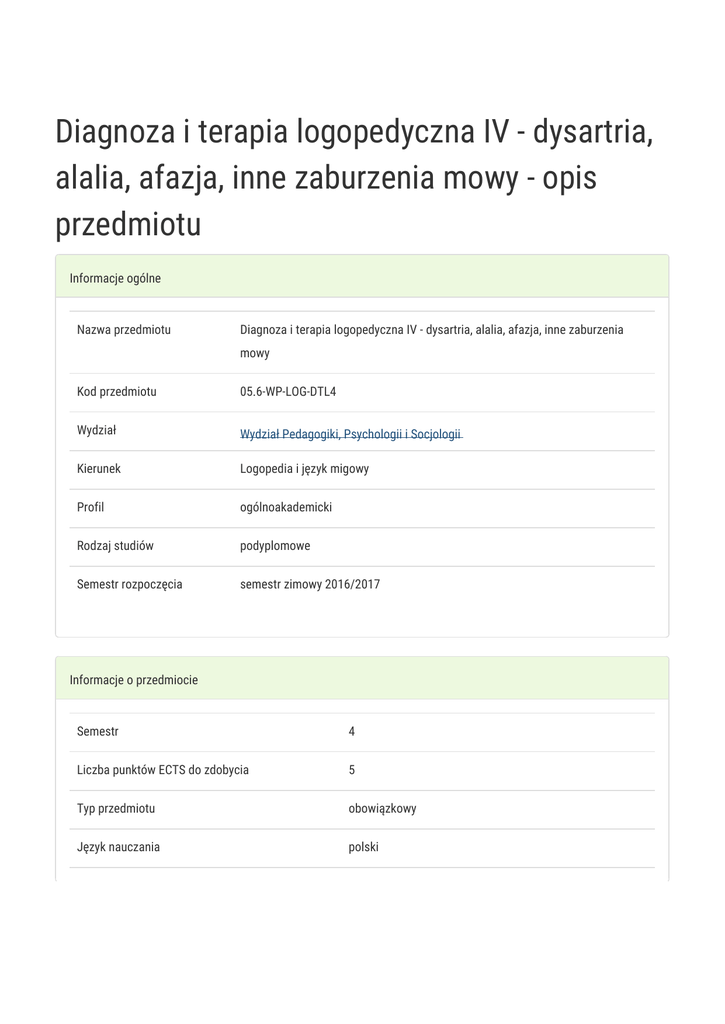Click the Semestr rozpoczęcia label
The height and width of the screenshot is (1024, 725).
click(x=130, y=584)
